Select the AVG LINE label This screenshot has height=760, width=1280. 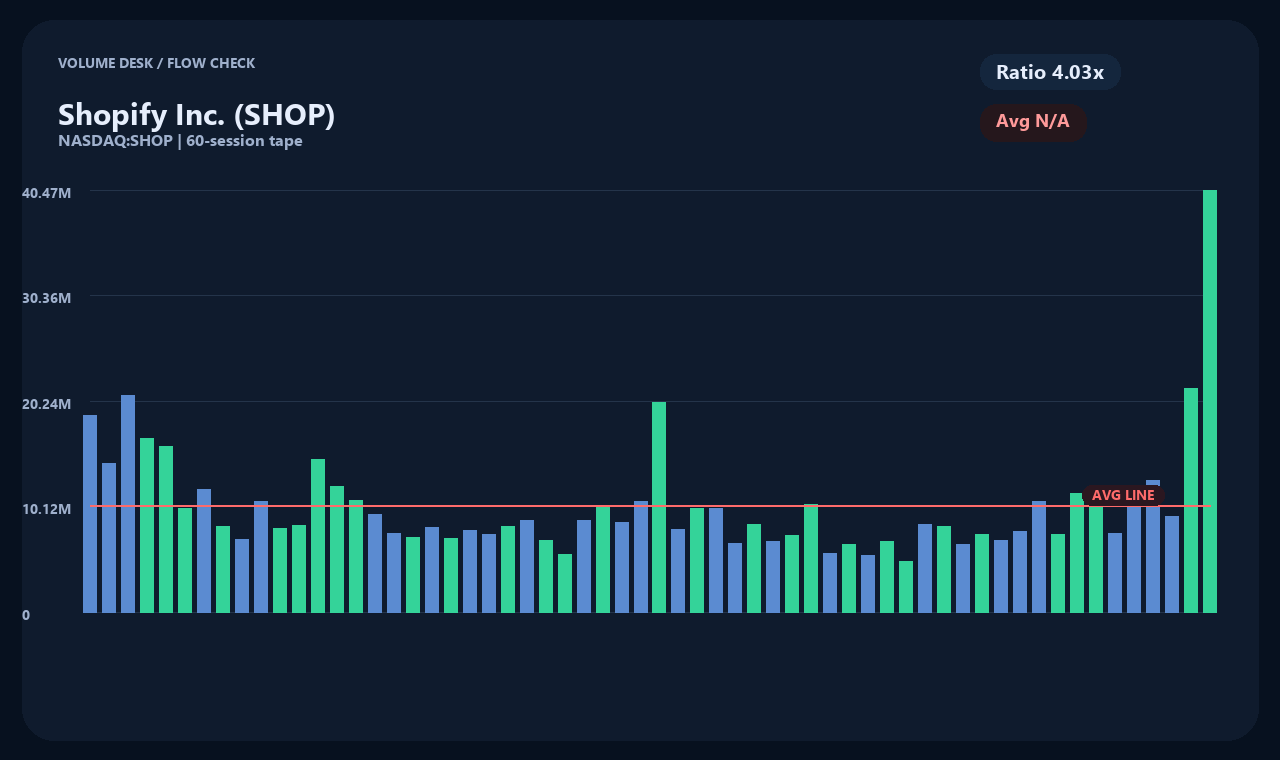pos(1123,495)
